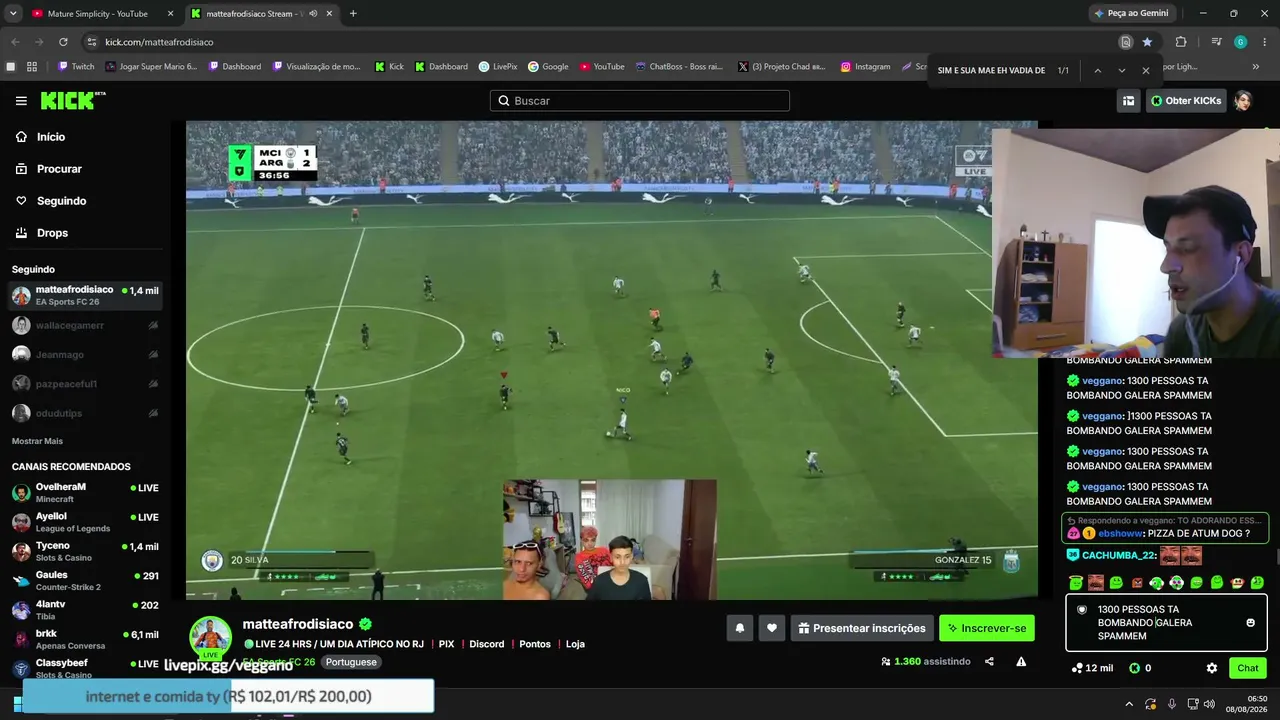Viewport: 1280px width, 720px height.
Task: Click the Presentear inscrições button
Action: coord(862,628)
